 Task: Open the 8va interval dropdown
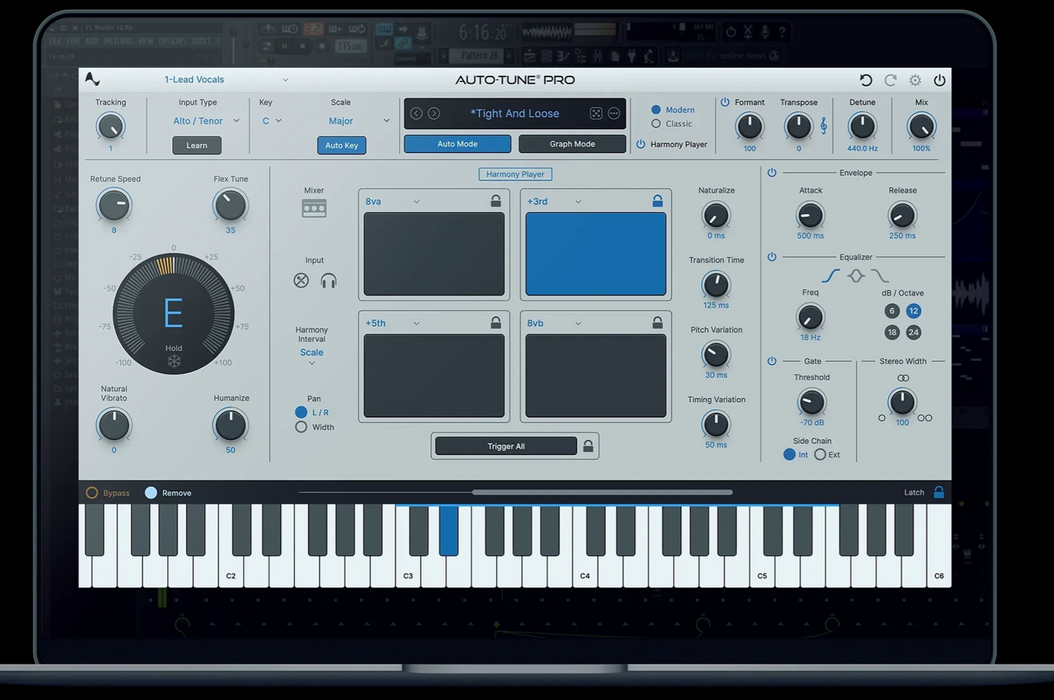click(x=393, y=201)
